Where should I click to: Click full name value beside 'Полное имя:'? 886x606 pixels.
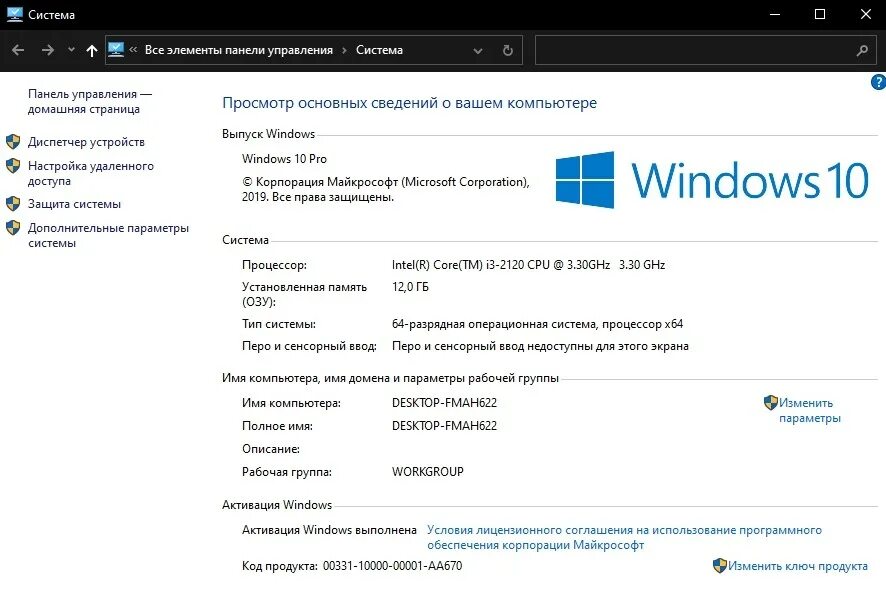445,426
